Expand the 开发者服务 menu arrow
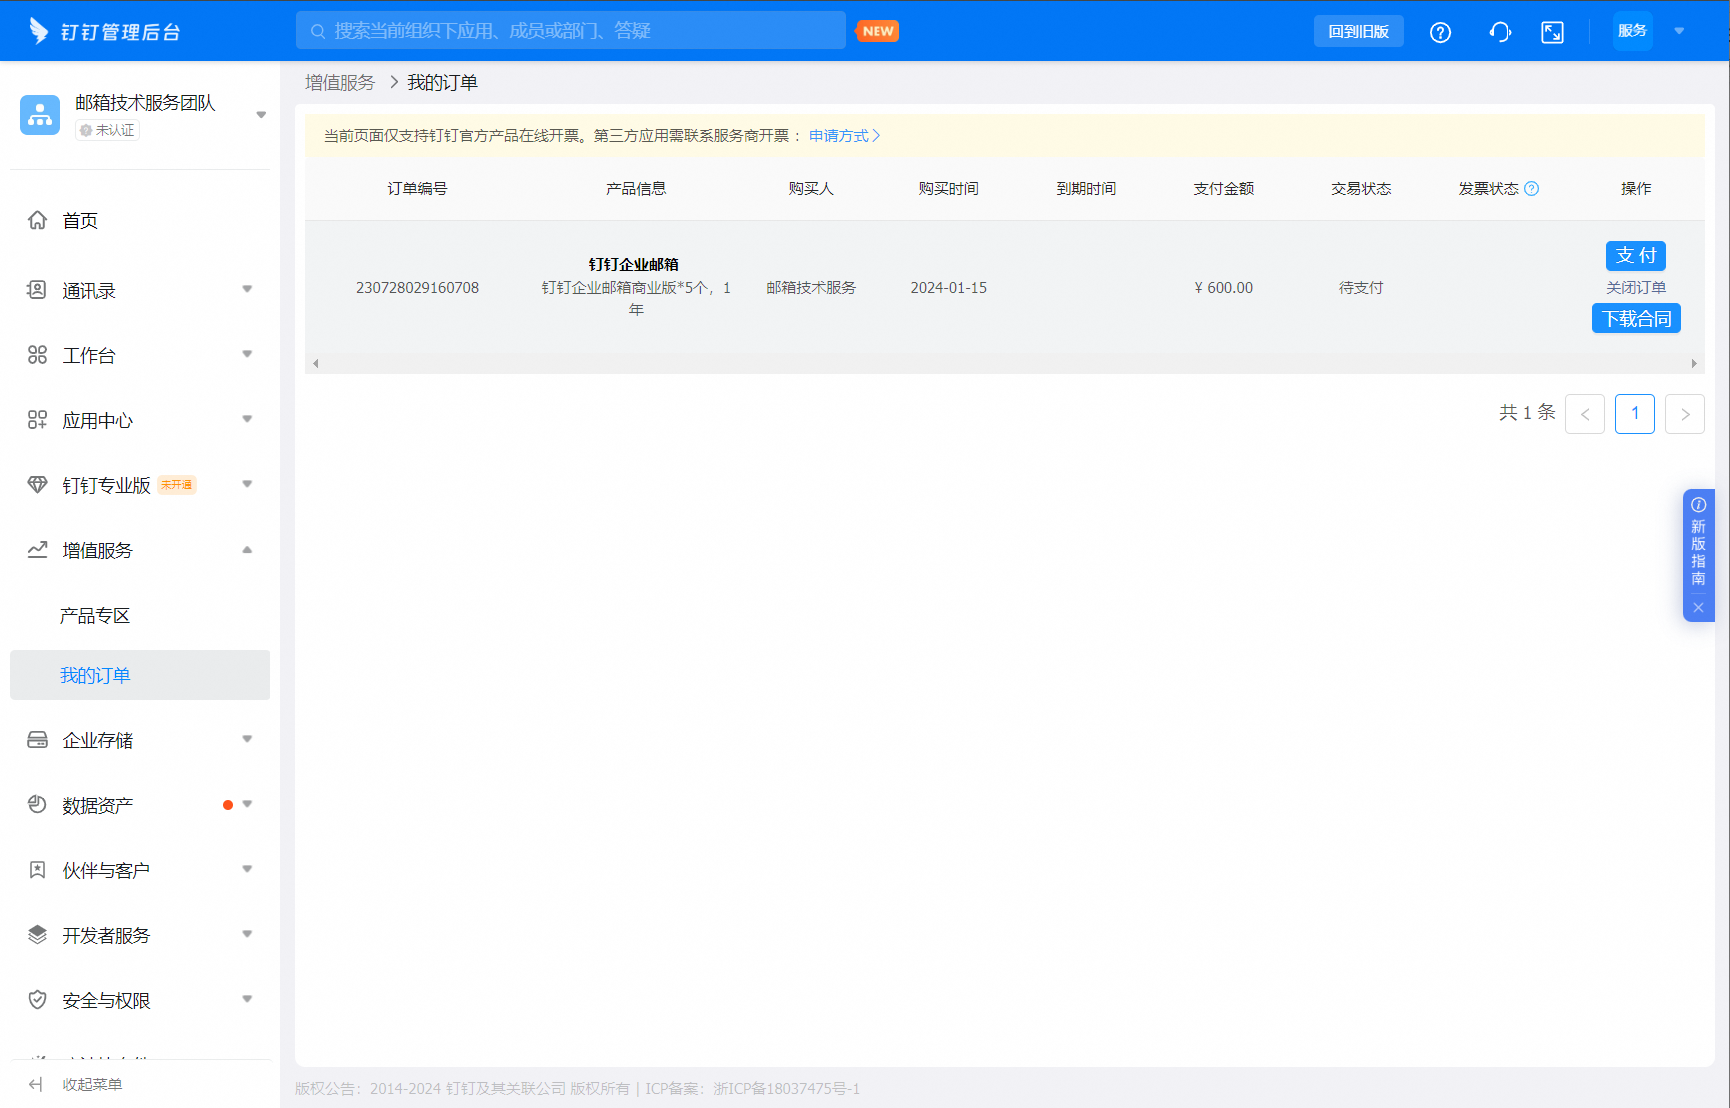 point(247,934)
